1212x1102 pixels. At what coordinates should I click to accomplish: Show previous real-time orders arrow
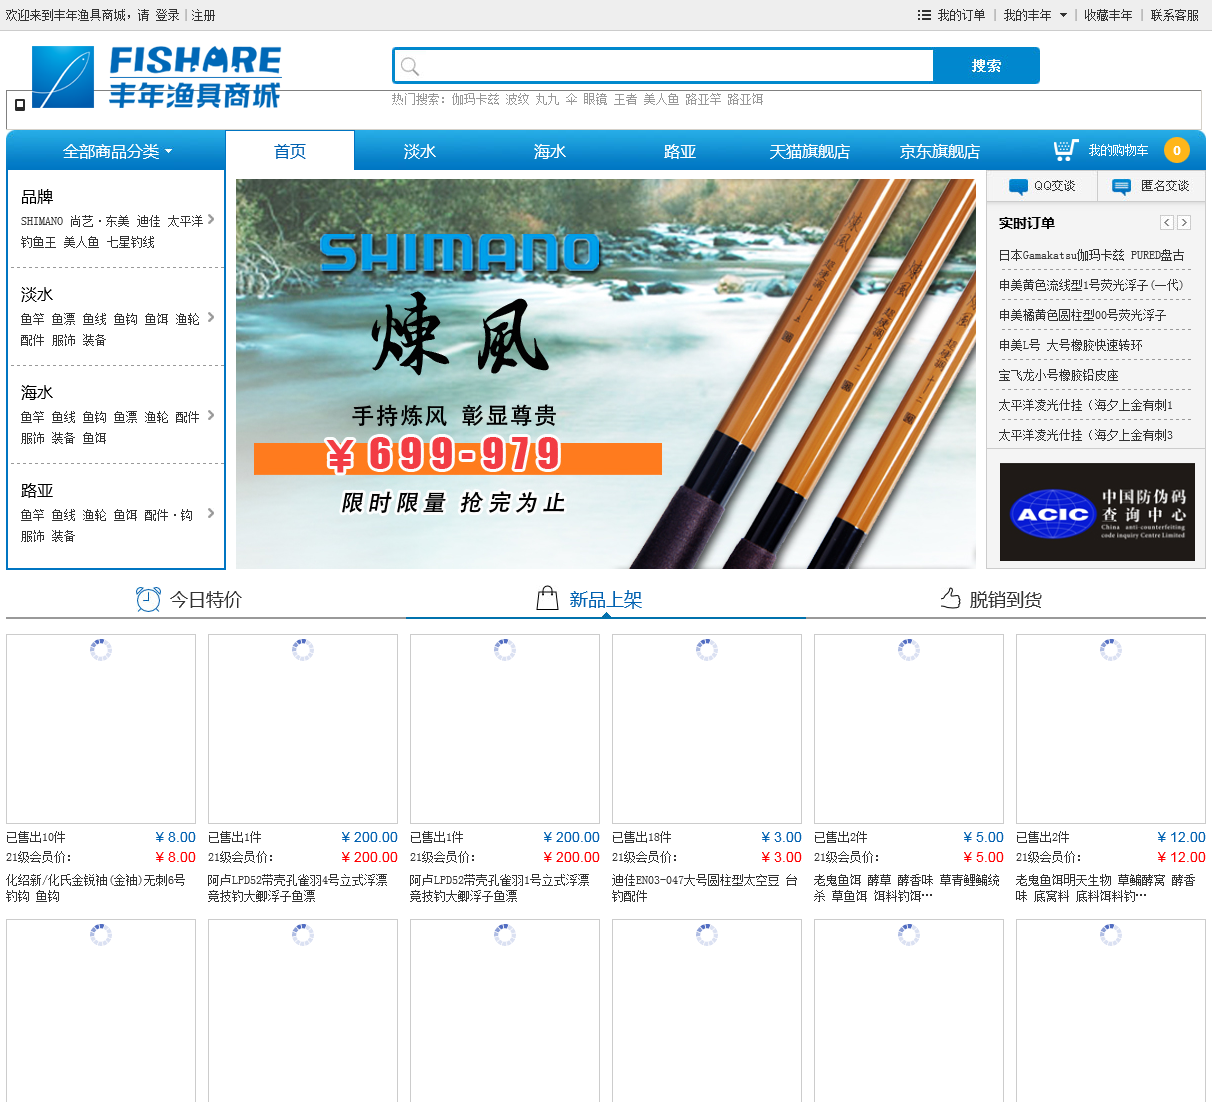pyautogui.click(x=1166, y=222)
